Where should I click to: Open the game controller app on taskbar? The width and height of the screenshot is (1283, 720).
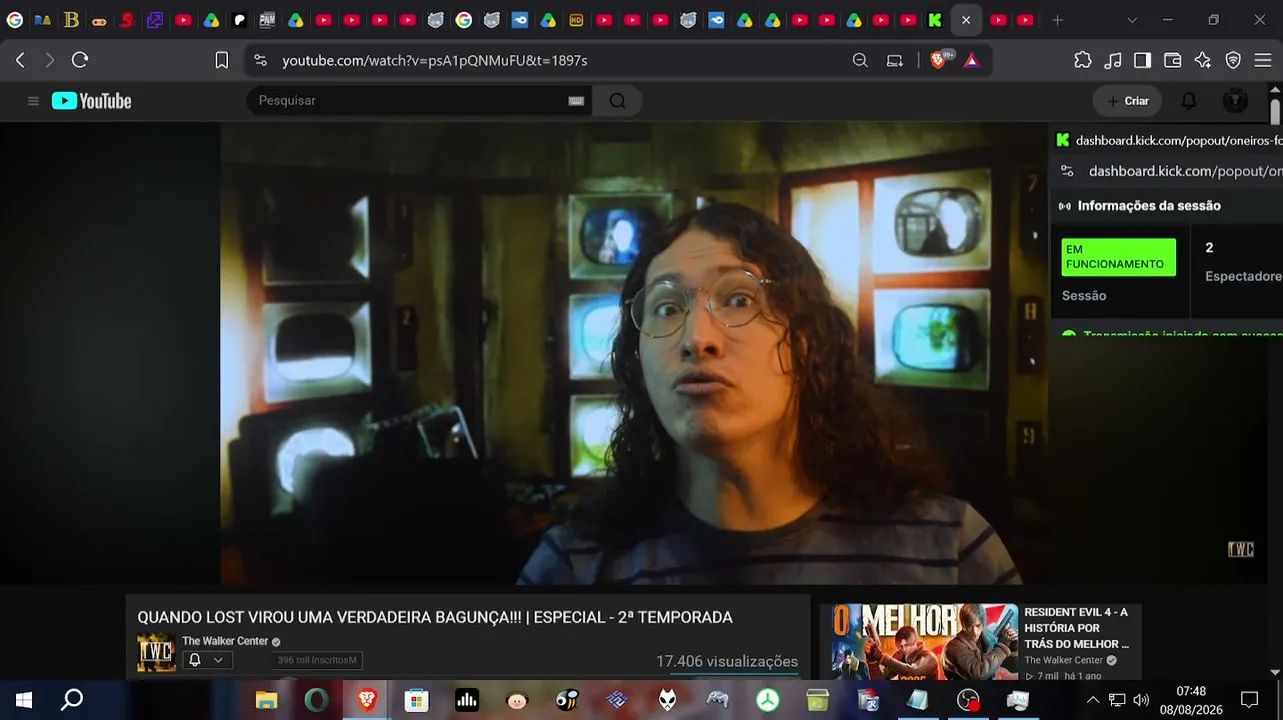coord(717,700)
